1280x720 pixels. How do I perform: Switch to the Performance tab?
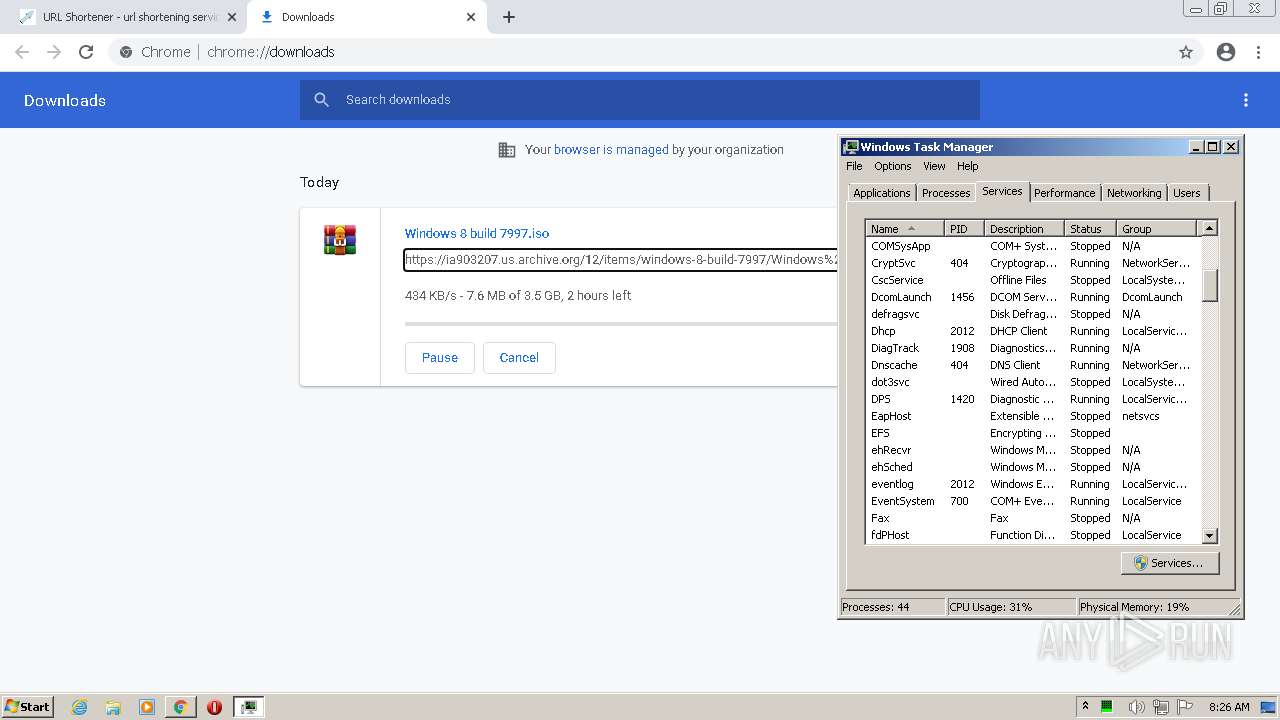coord(1064,193)
